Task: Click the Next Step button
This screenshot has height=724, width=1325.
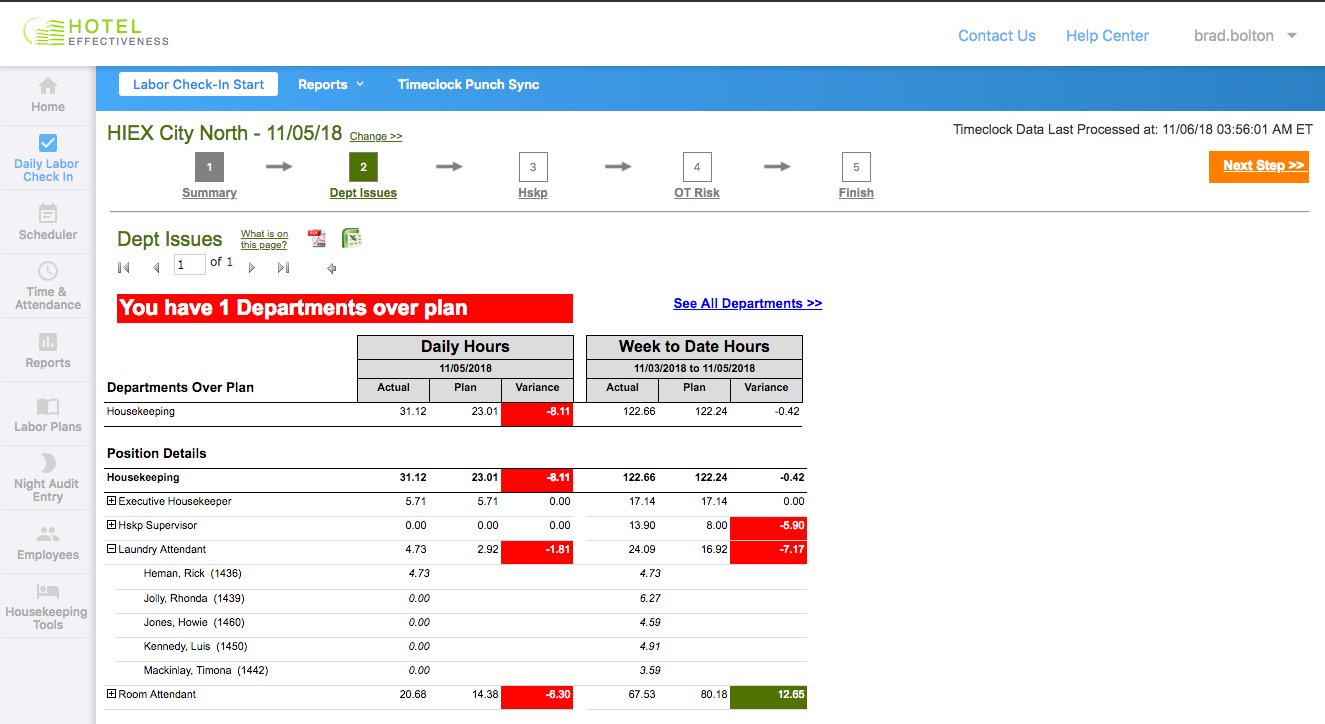Action: point(1258,166)
